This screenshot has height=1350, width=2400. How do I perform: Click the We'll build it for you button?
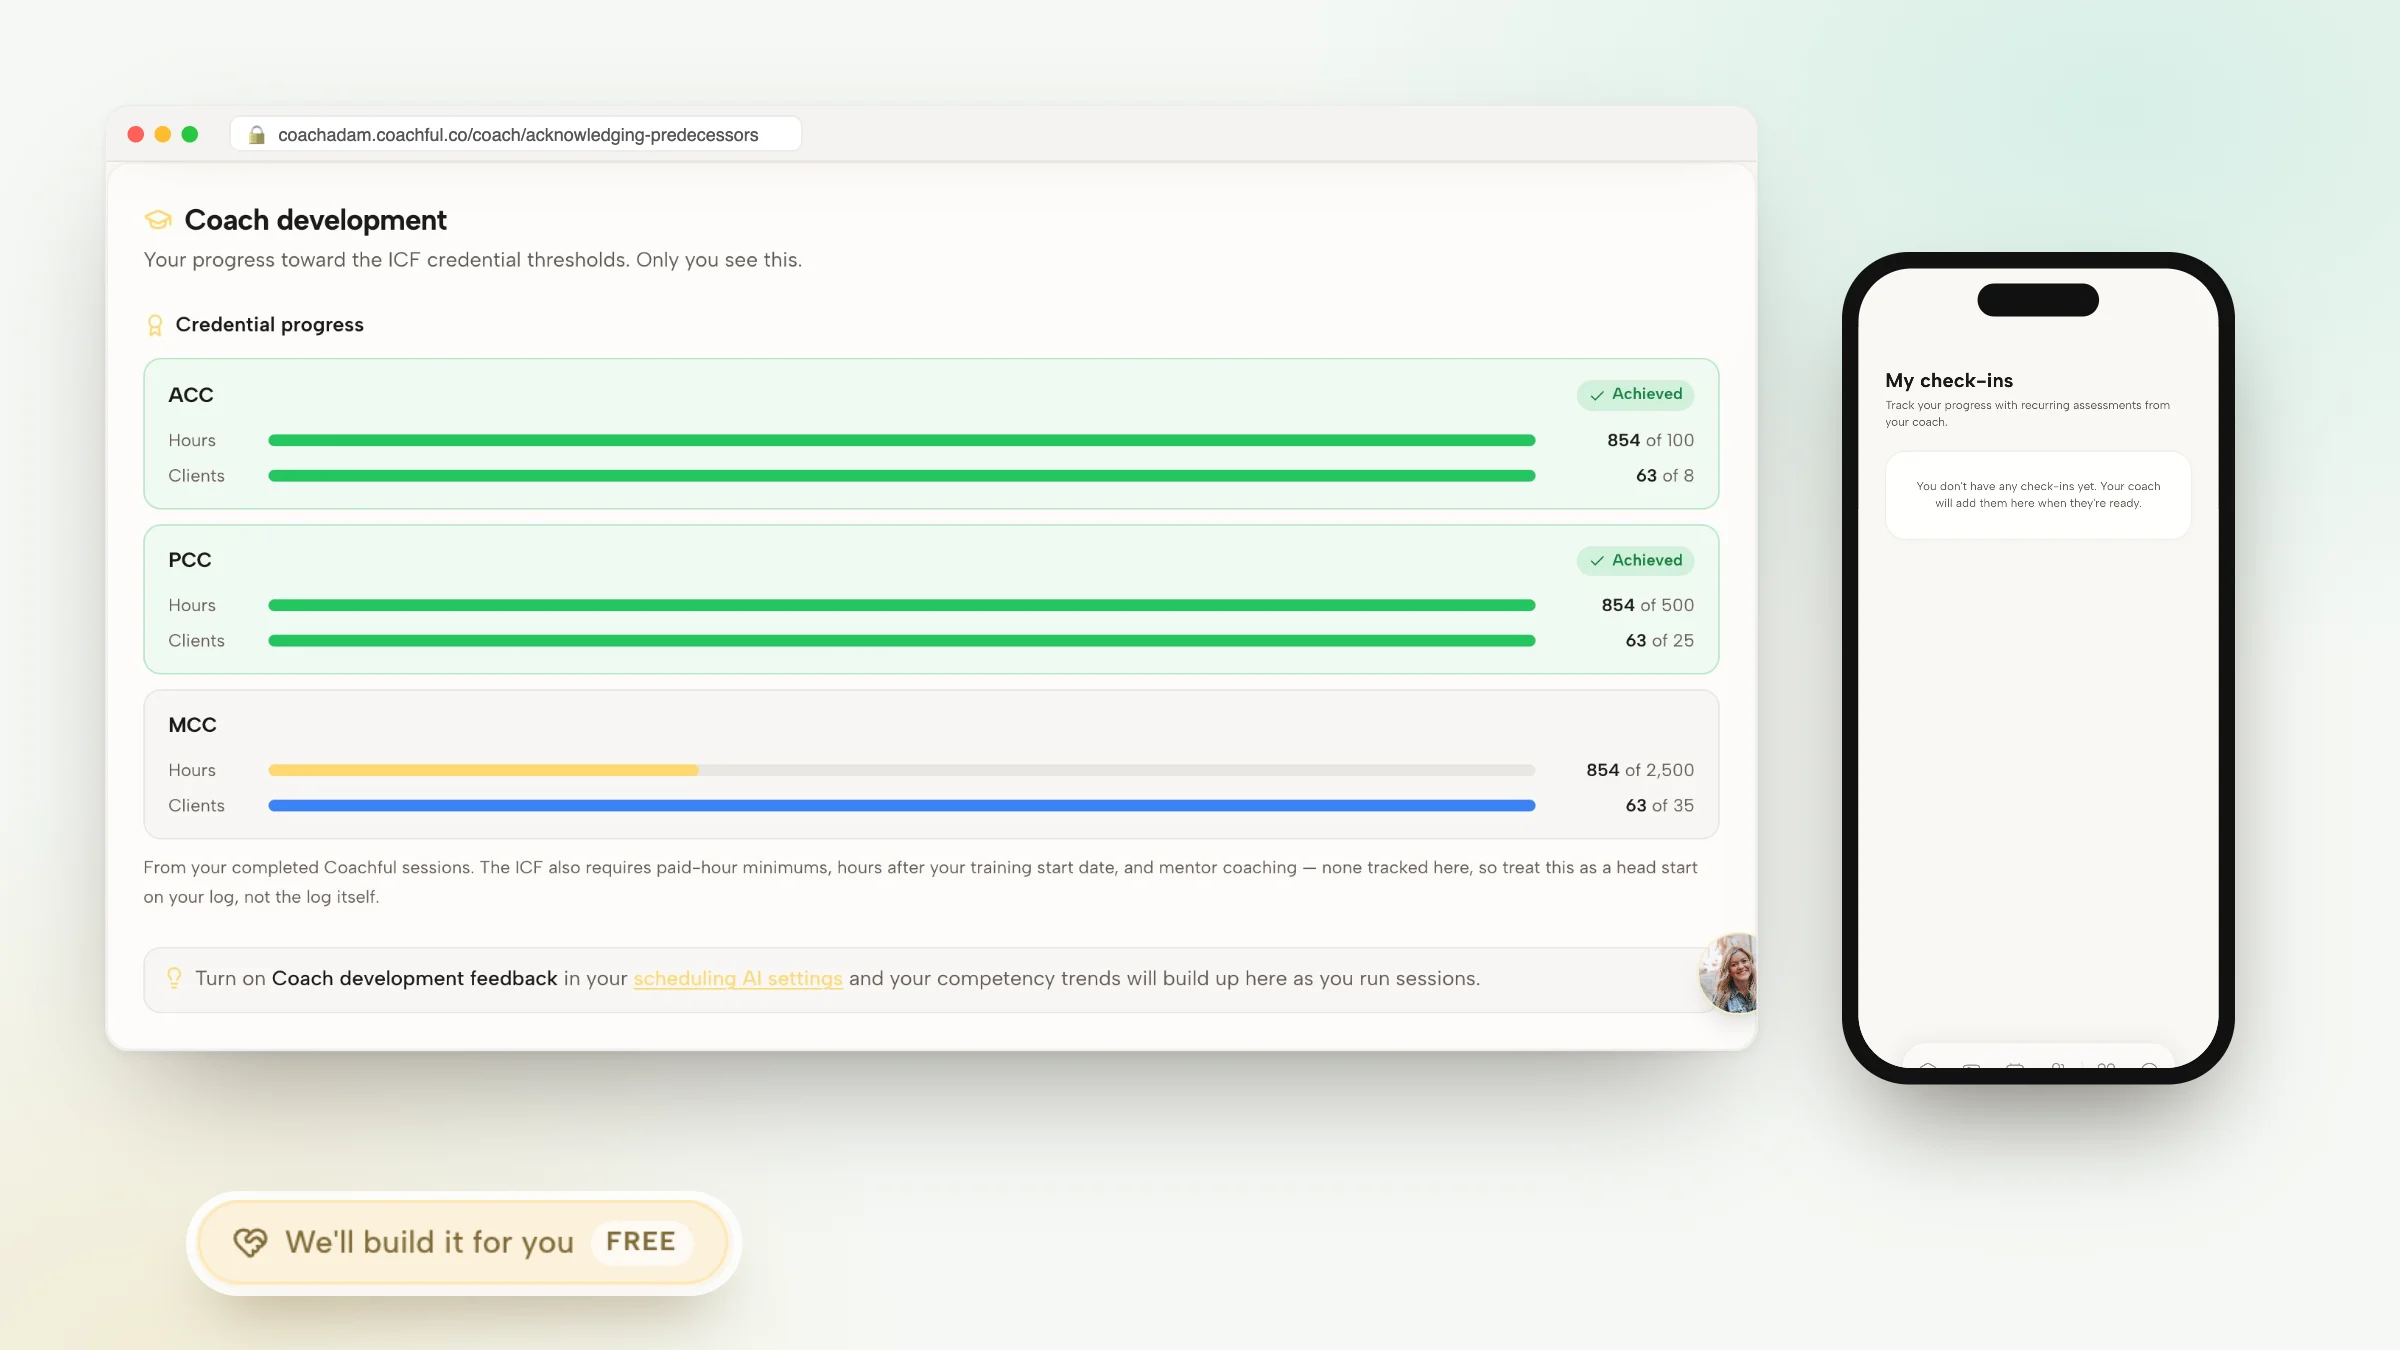pos(463,1242)
